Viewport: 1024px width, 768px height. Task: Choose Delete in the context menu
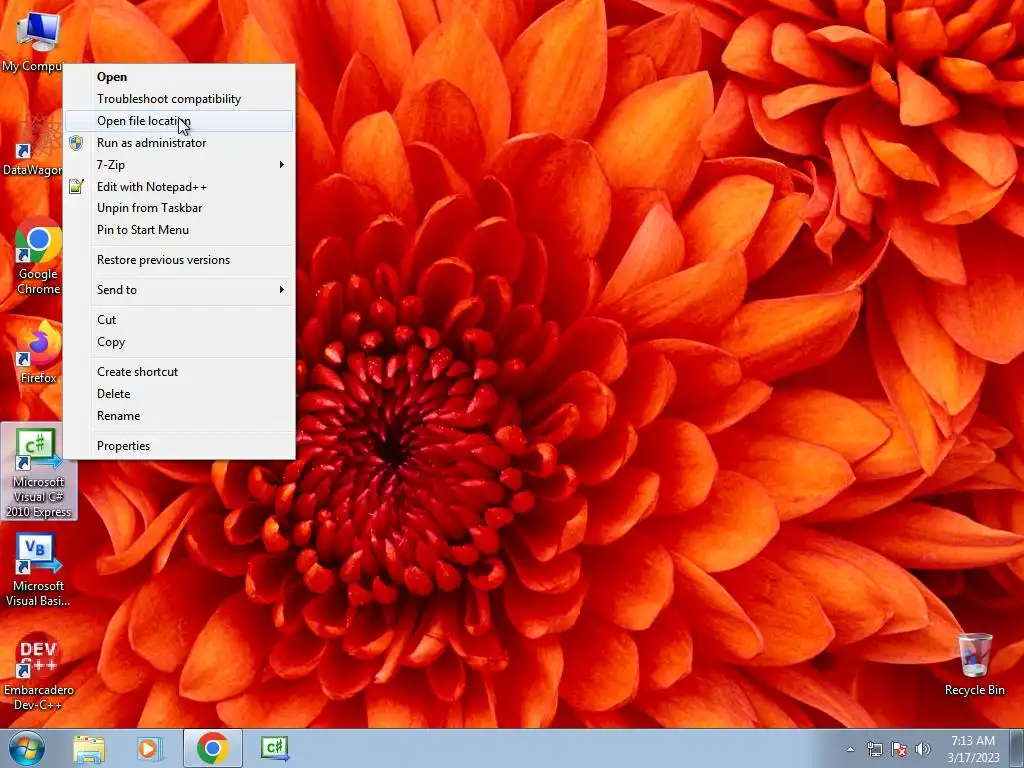click(x=179, y=394)
